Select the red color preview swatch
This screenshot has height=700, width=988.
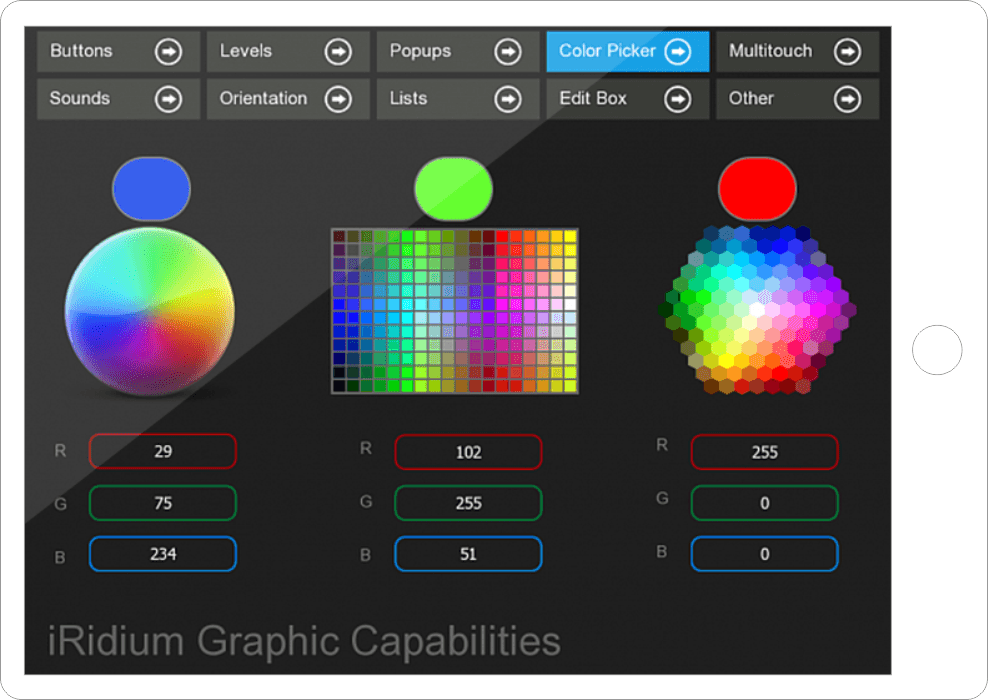757,188
